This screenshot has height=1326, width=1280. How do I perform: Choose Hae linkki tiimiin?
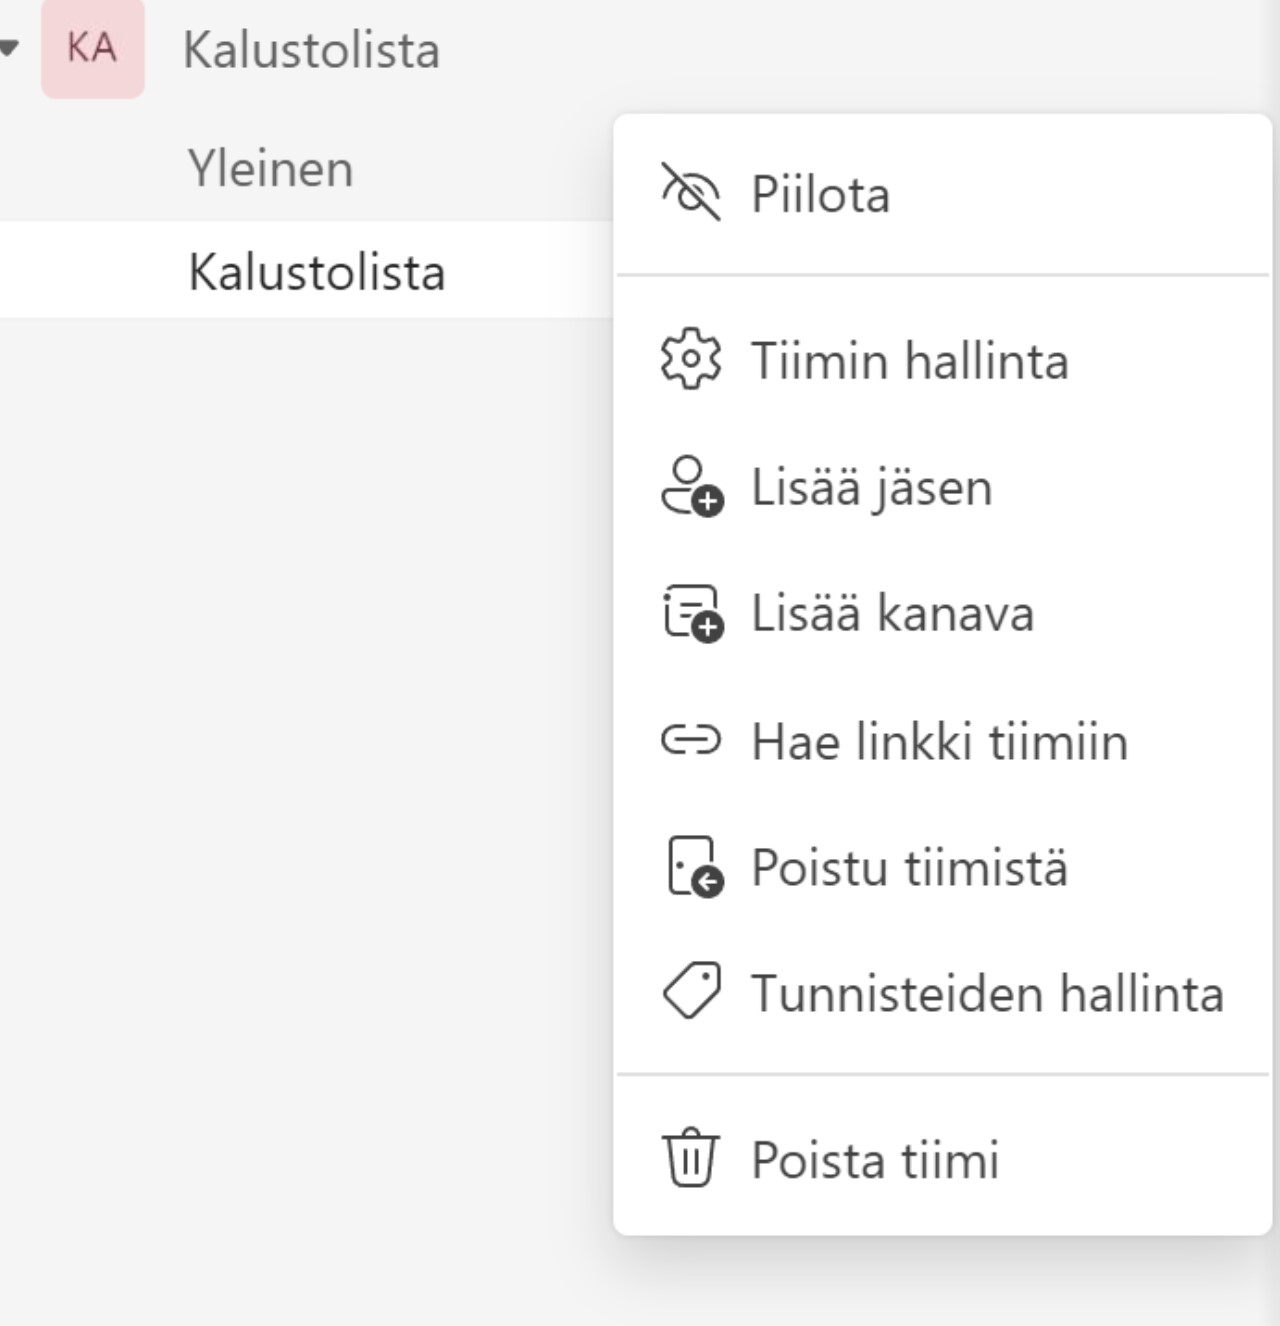(942, 741)
